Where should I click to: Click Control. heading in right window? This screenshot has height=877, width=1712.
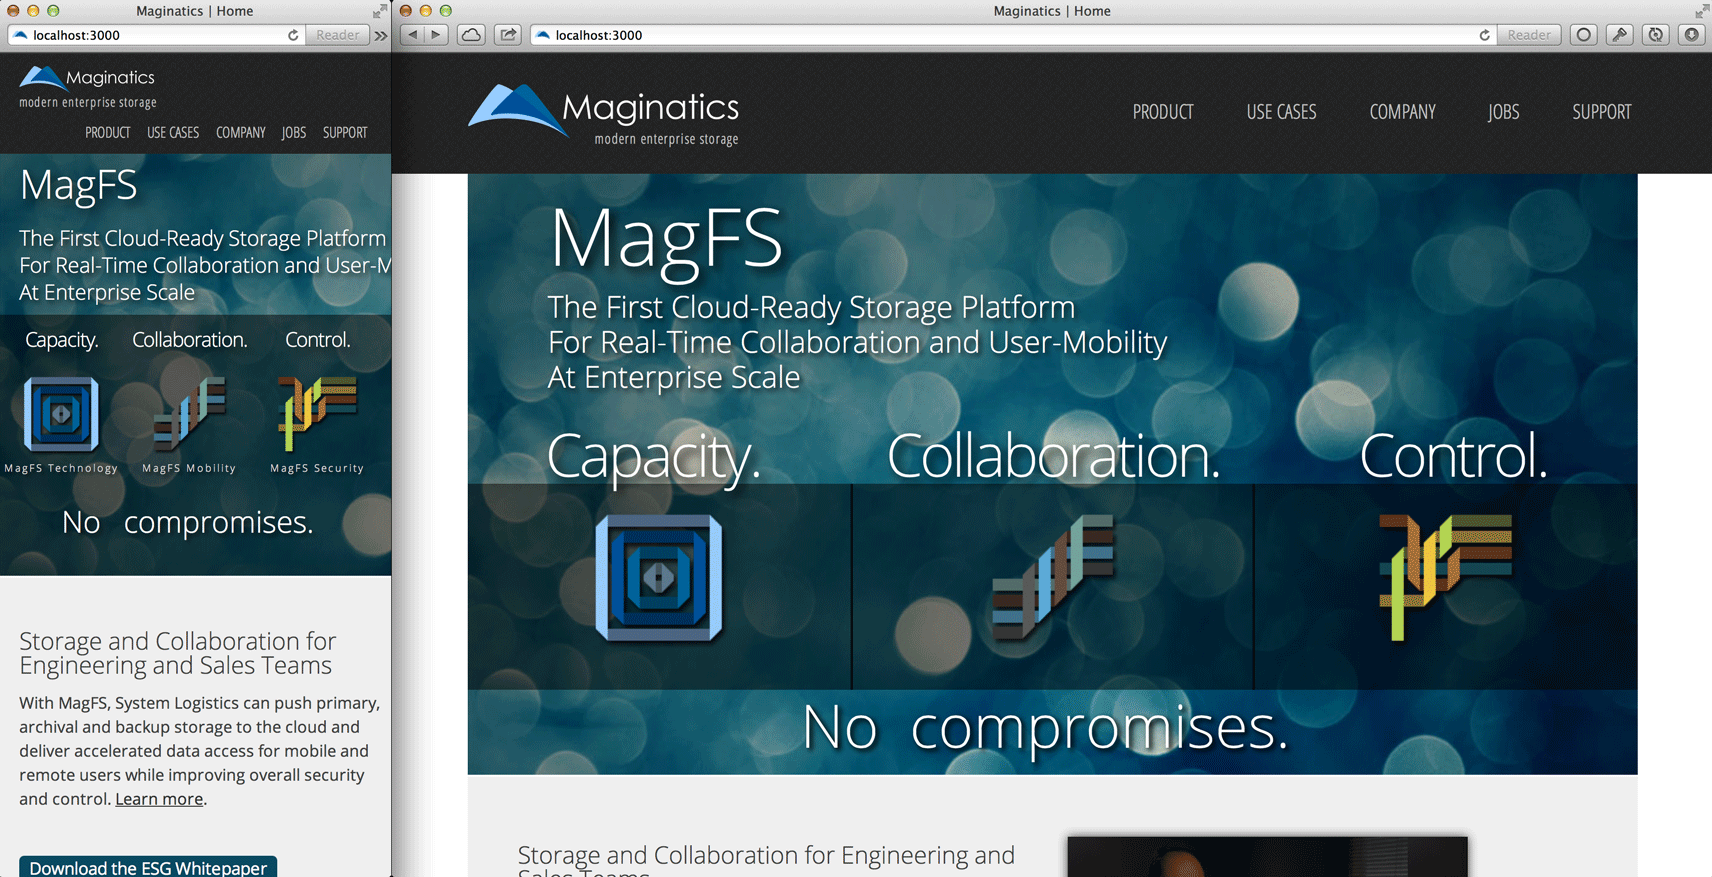(1453, 456)
